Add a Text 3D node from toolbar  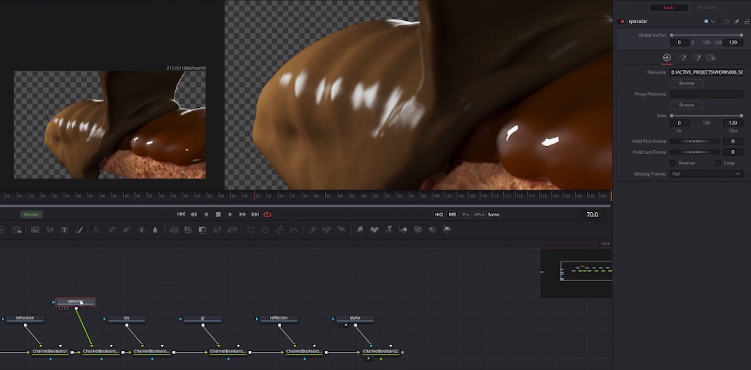pos(389,230)
